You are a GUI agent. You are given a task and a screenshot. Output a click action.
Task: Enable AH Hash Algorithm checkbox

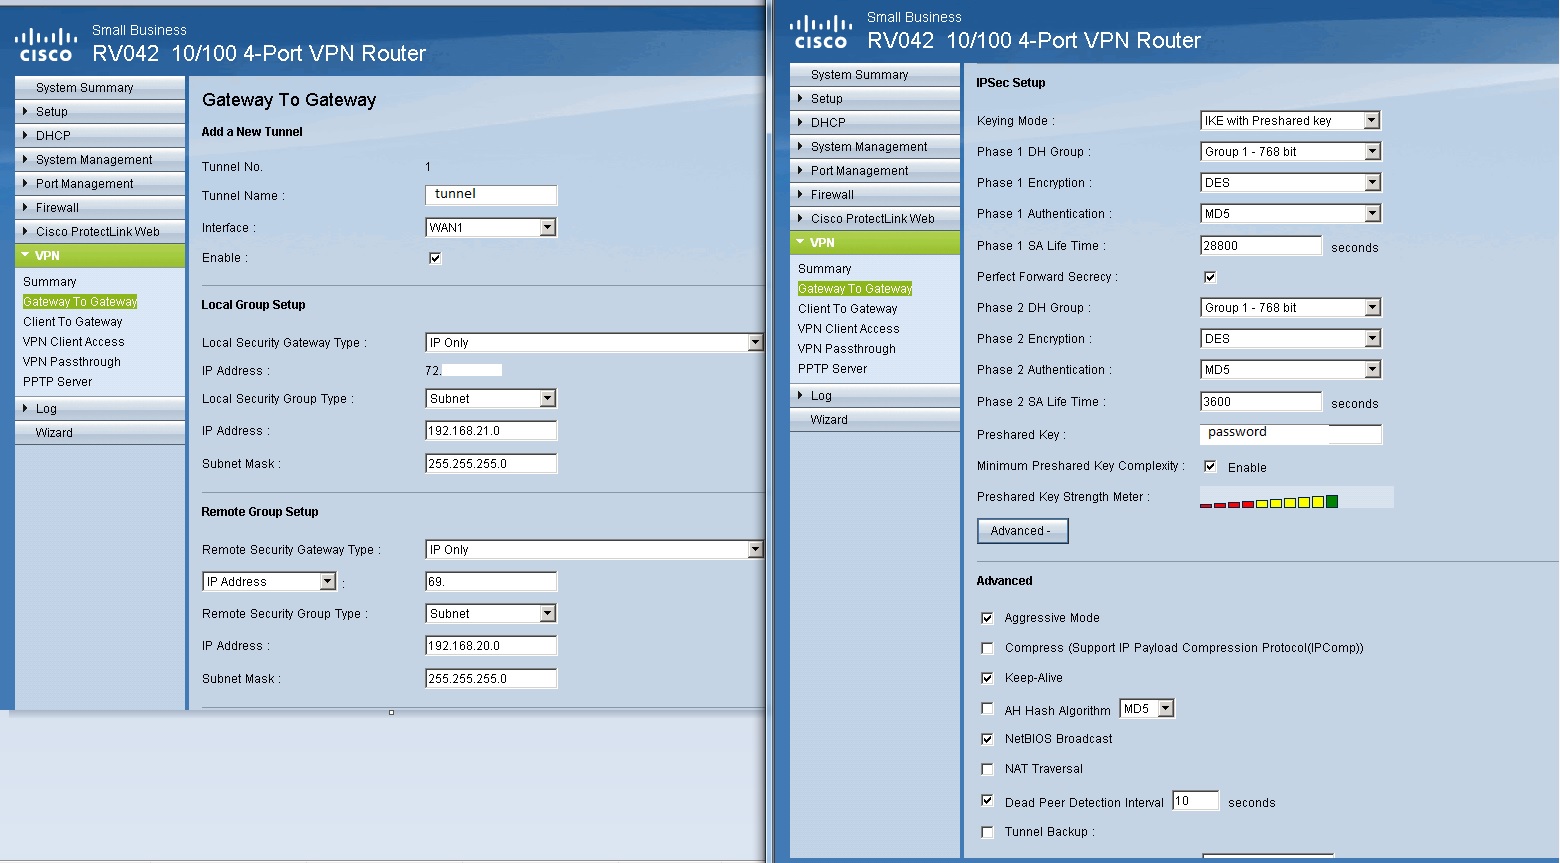point(987,710)
